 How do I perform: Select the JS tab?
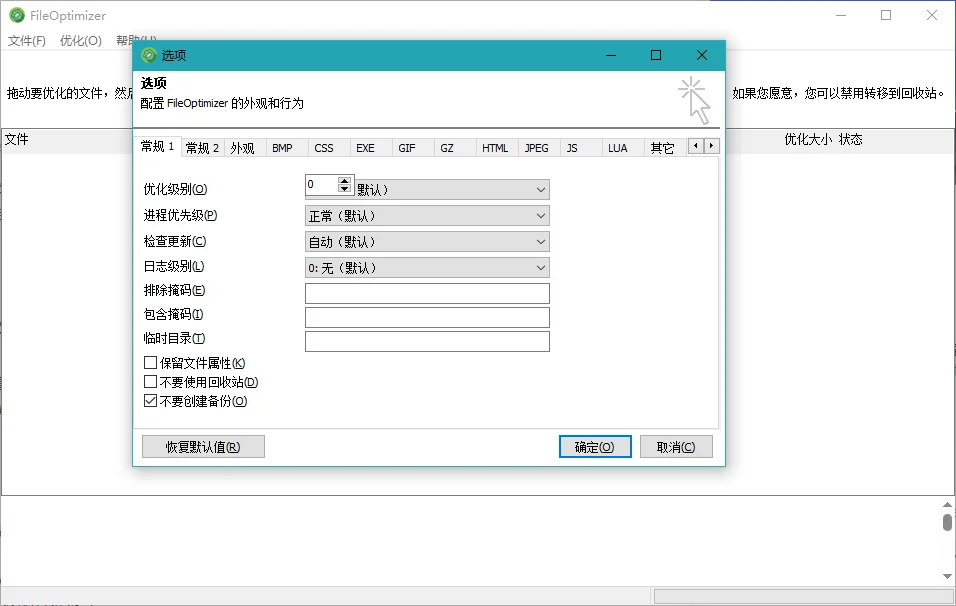tap(572, 148)
